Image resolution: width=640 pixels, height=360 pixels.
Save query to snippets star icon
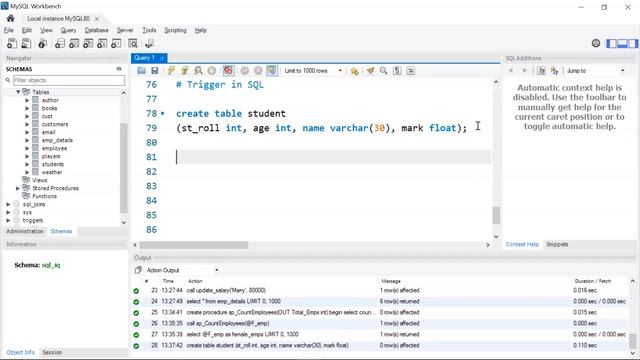(354, 71)
